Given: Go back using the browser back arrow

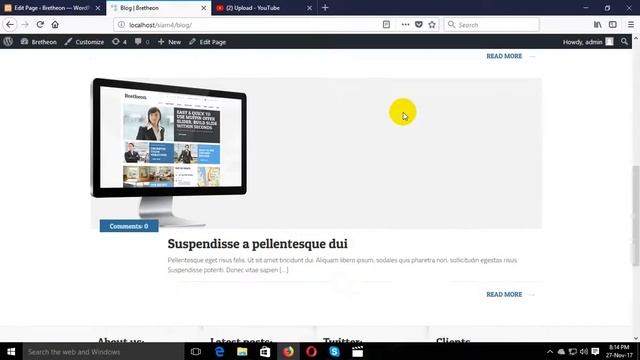Looking at the screenshot, I should (x=10, y=24).
